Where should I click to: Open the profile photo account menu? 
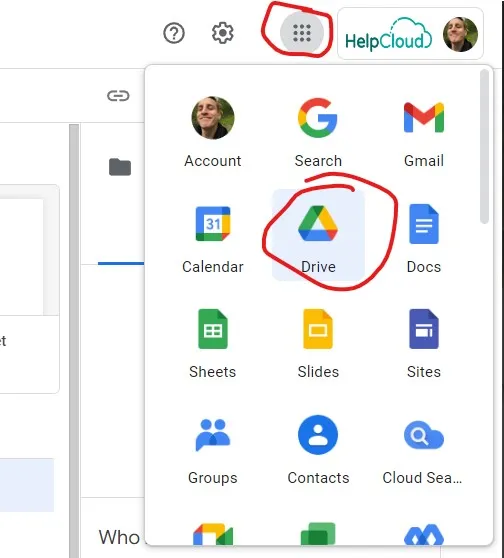(460, 34)
